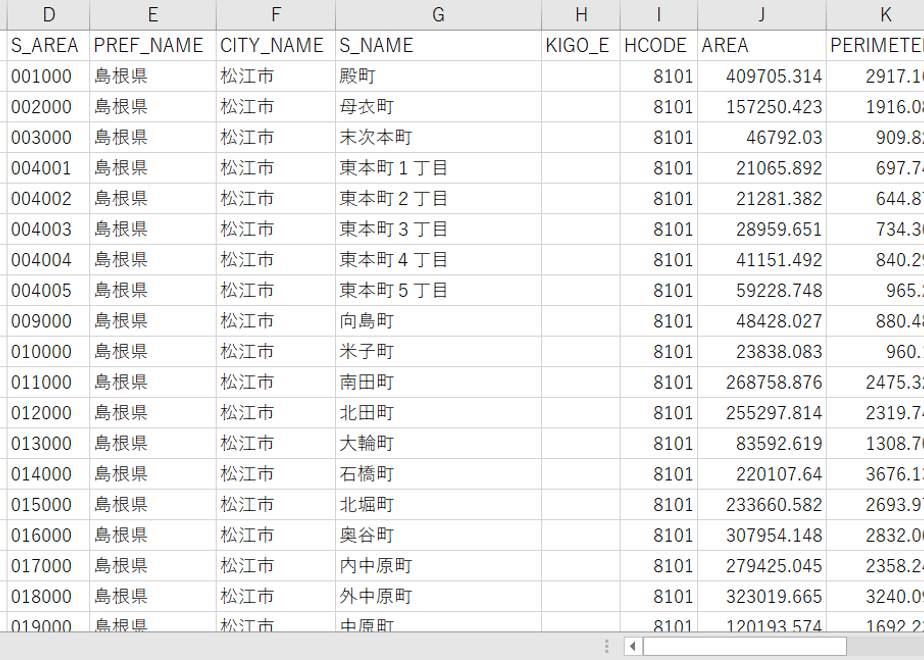This screenshot has height=660, width=924.
Task: Select AREA value 83592.619
Action: pyautogui.click(x=762, y=444)
